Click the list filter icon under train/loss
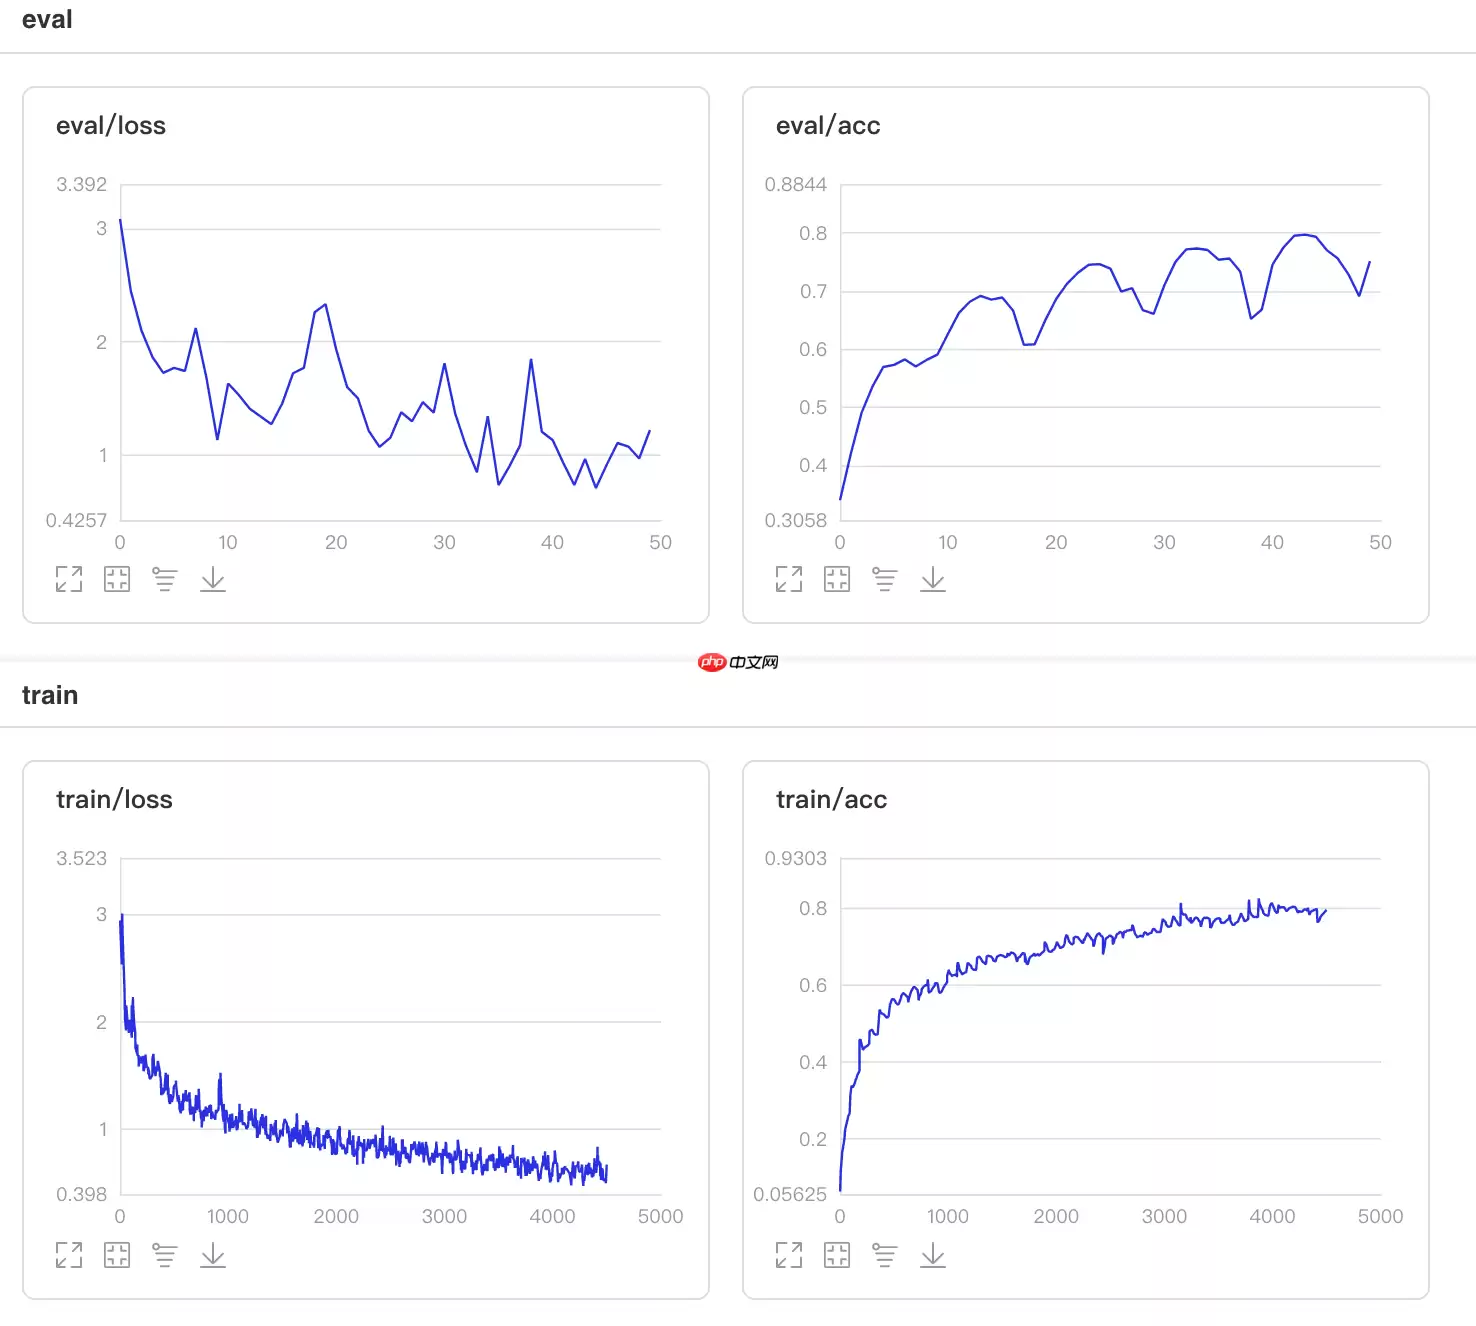This screenshot has height=1326, width=1476. click(x=165, y=1254)
